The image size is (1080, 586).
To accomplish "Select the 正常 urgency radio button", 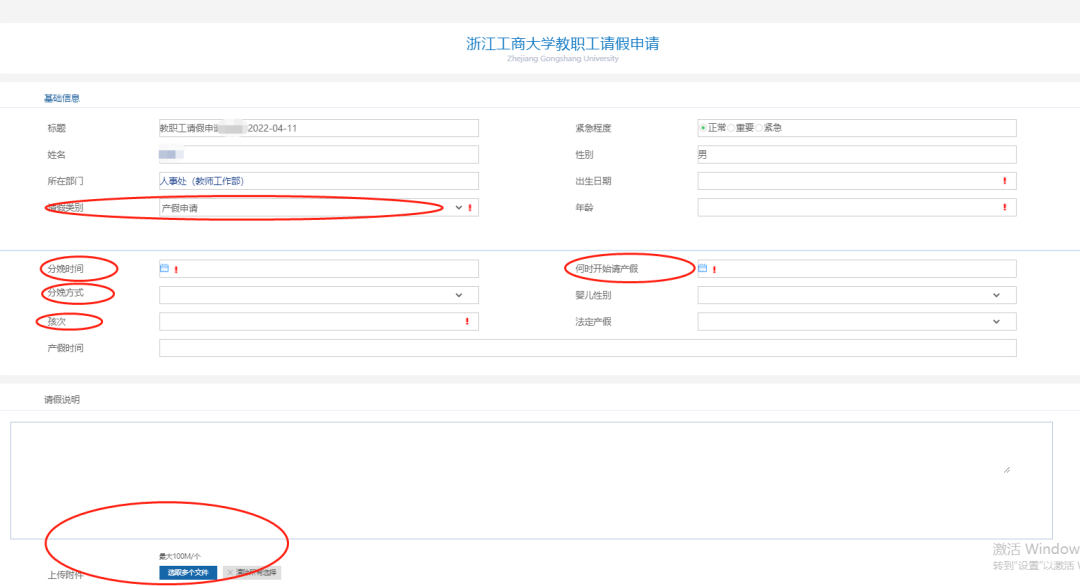I will [x=702, y=128].
